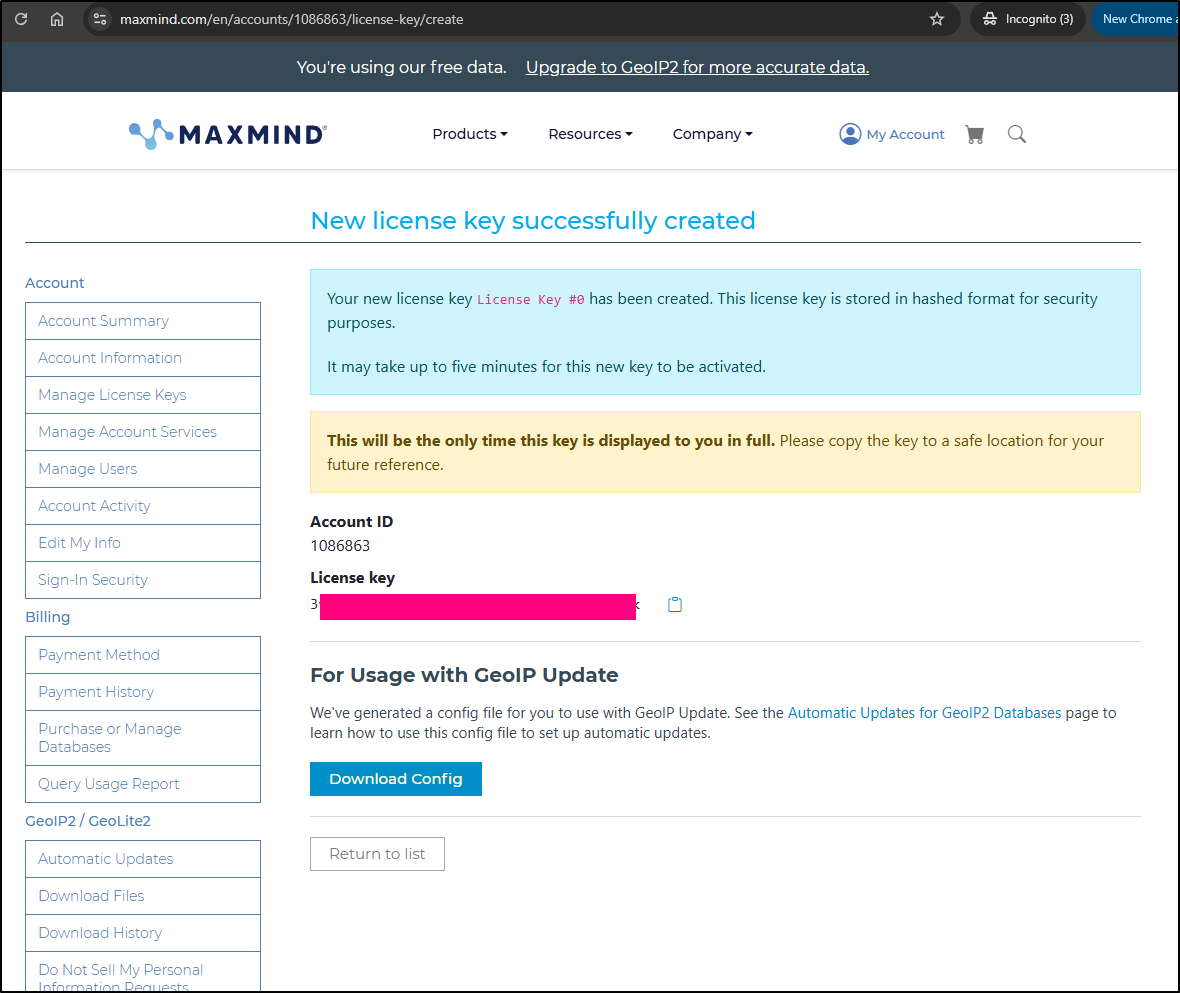
Task: Expand the Resources dropdown menu
Action: tap(590, 134)
